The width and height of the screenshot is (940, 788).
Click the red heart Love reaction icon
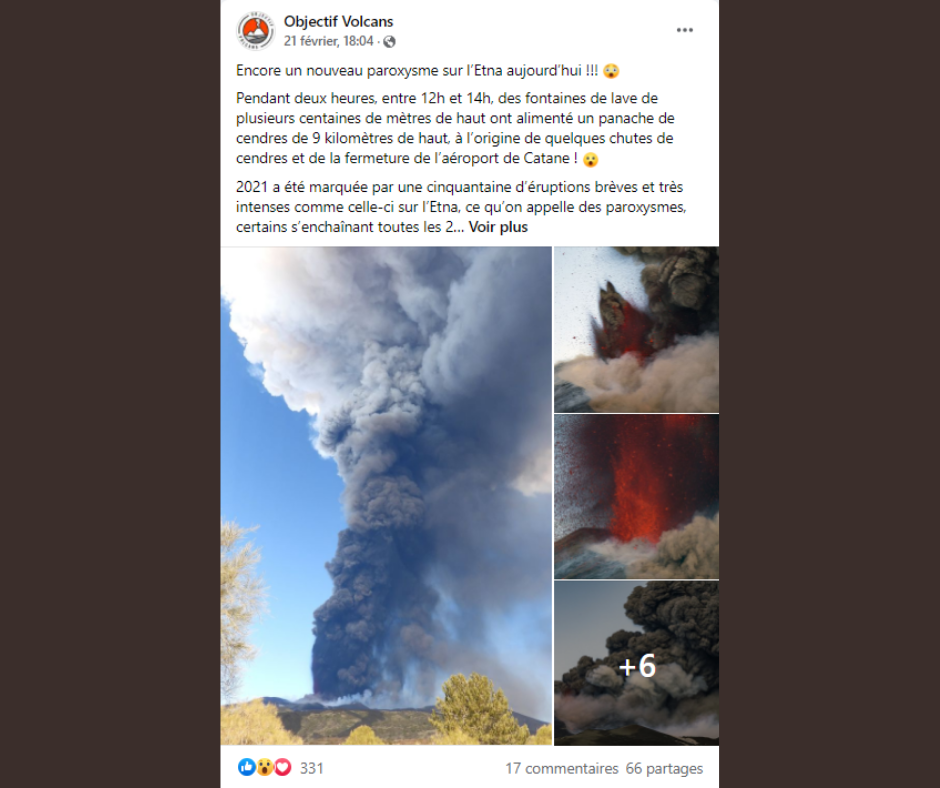[282, 767]
